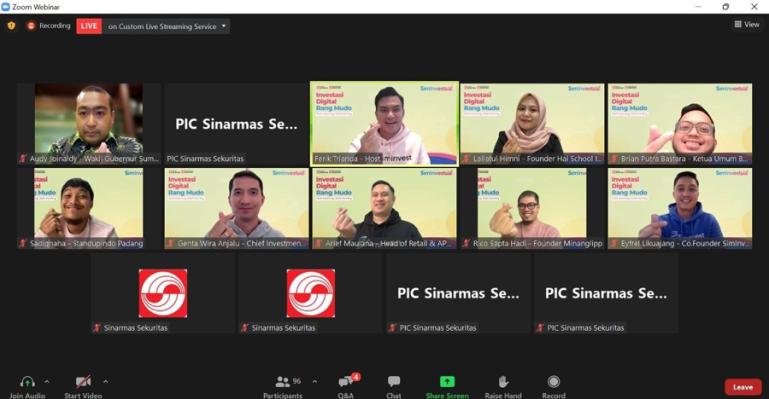Click the encryption shield icon
769x399 pixels.
[11, 25]
